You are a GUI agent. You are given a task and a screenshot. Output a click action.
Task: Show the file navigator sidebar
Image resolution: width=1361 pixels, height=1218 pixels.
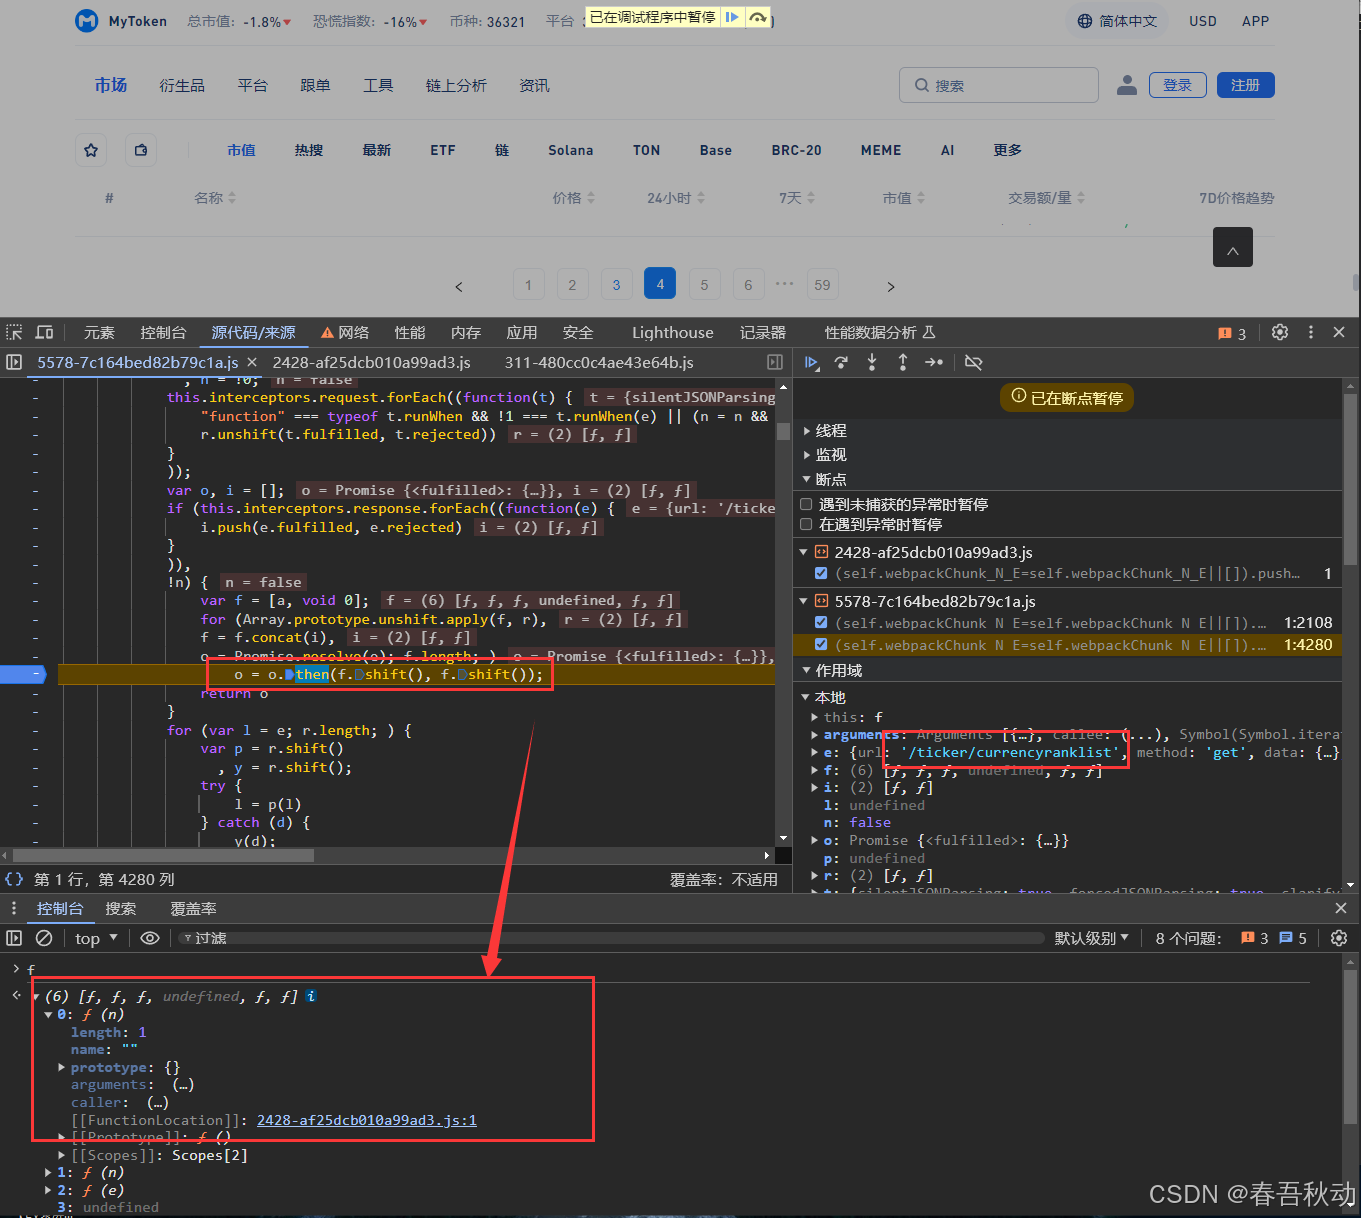tap(14, 362)
